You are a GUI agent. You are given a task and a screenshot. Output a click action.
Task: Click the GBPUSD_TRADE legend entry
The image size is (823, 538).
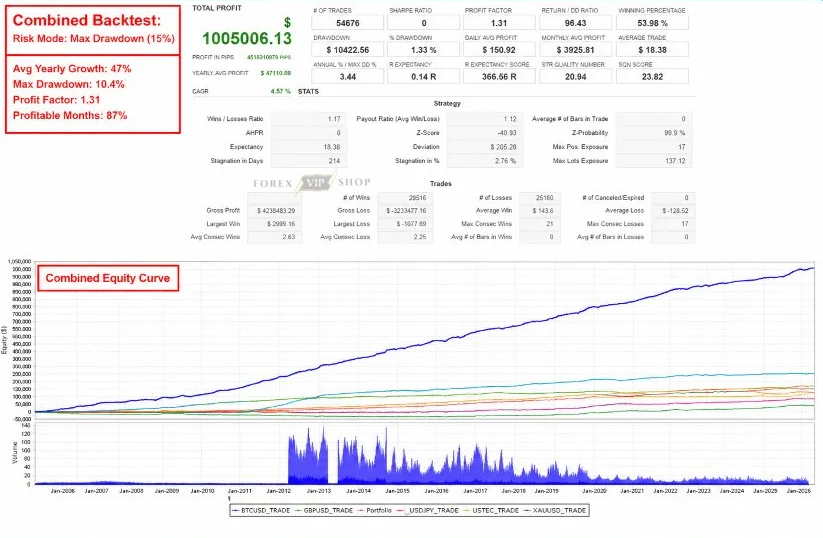pos(324,510)
